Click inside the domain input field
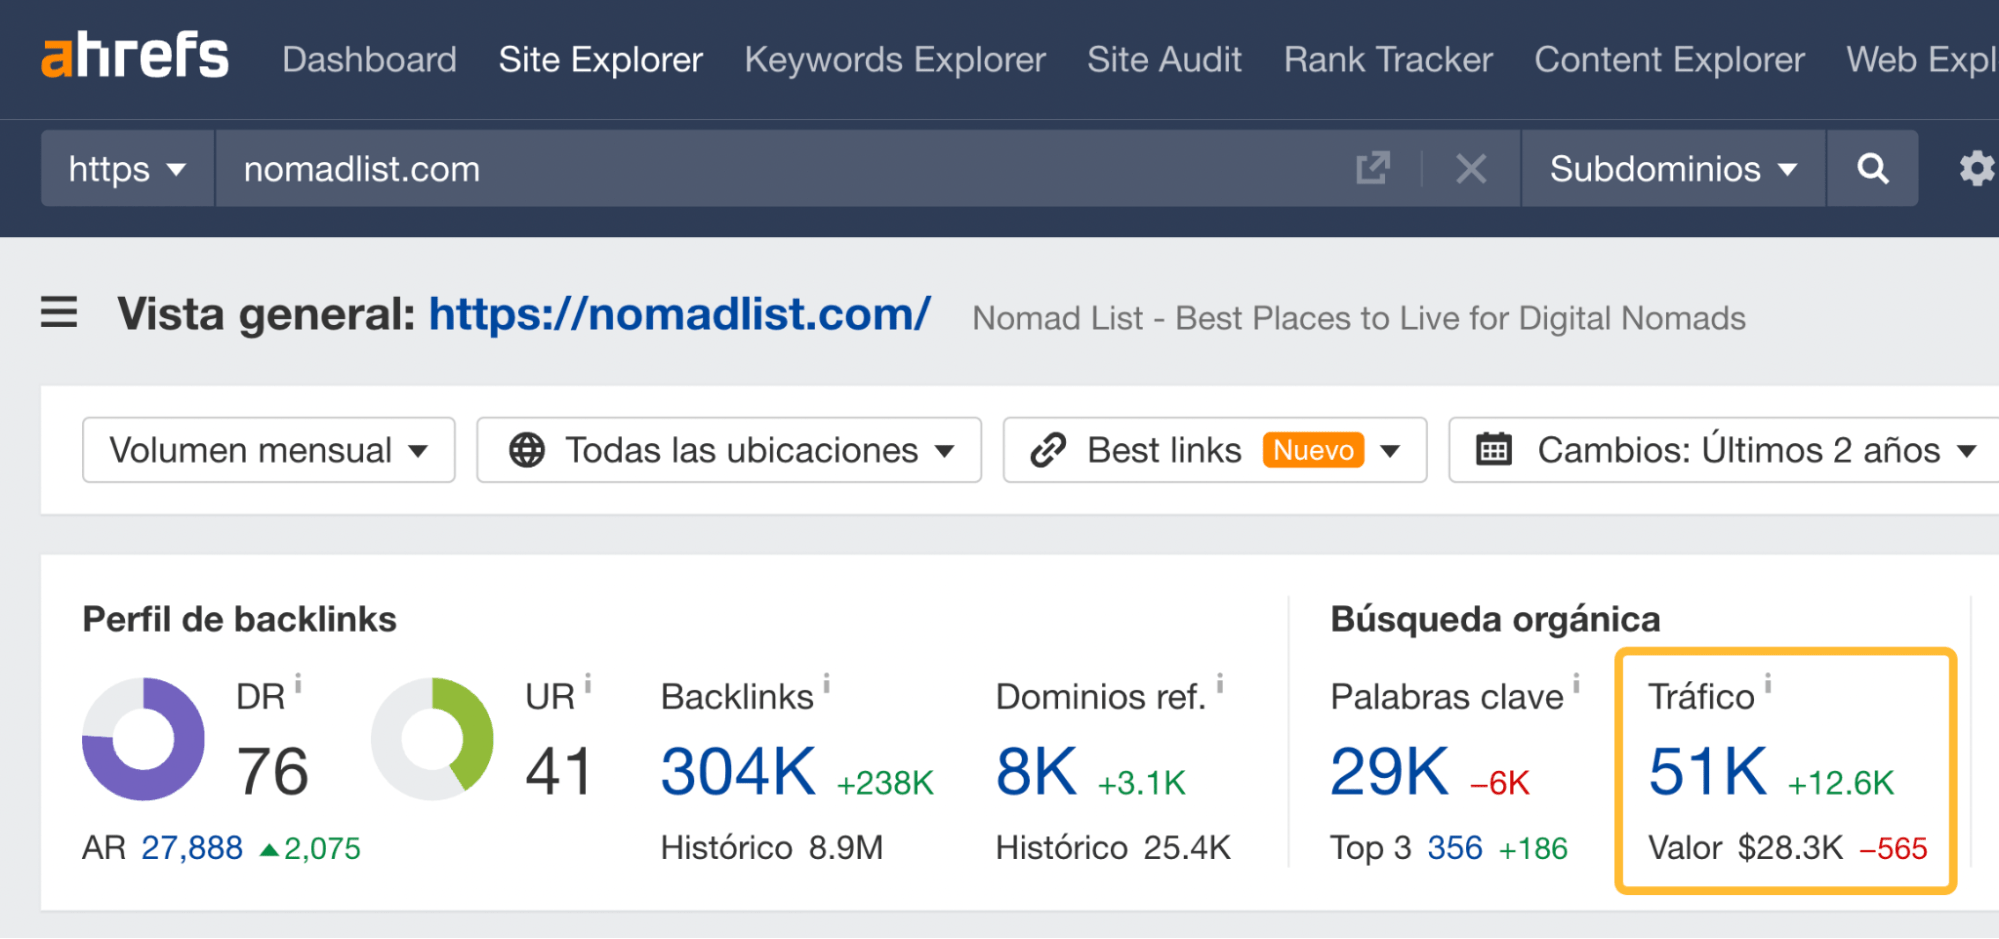 [x=700, y=168]
